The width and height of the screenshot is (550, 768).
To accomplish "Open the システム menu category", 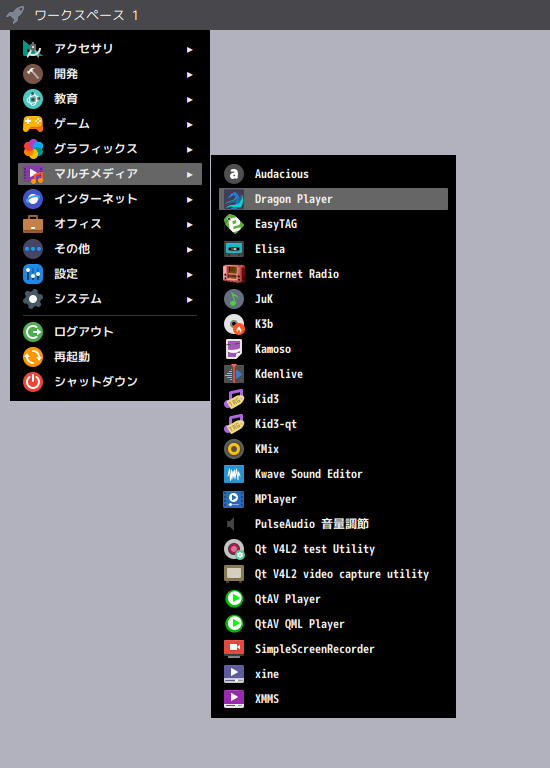I will click(x=110, y=299).
